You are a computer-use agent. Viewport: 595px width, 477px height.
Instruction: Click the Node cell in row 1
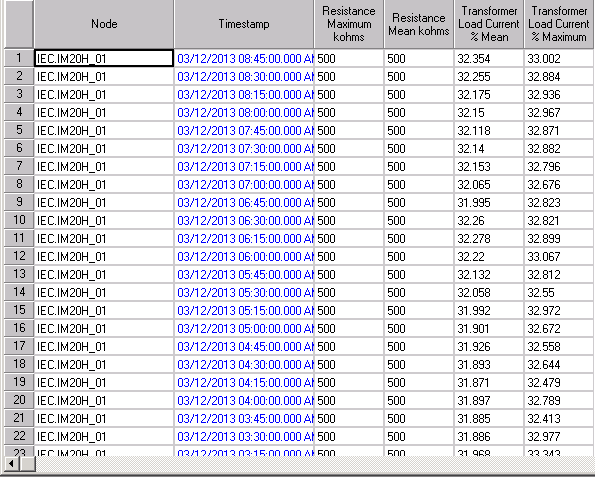(104, 58)
